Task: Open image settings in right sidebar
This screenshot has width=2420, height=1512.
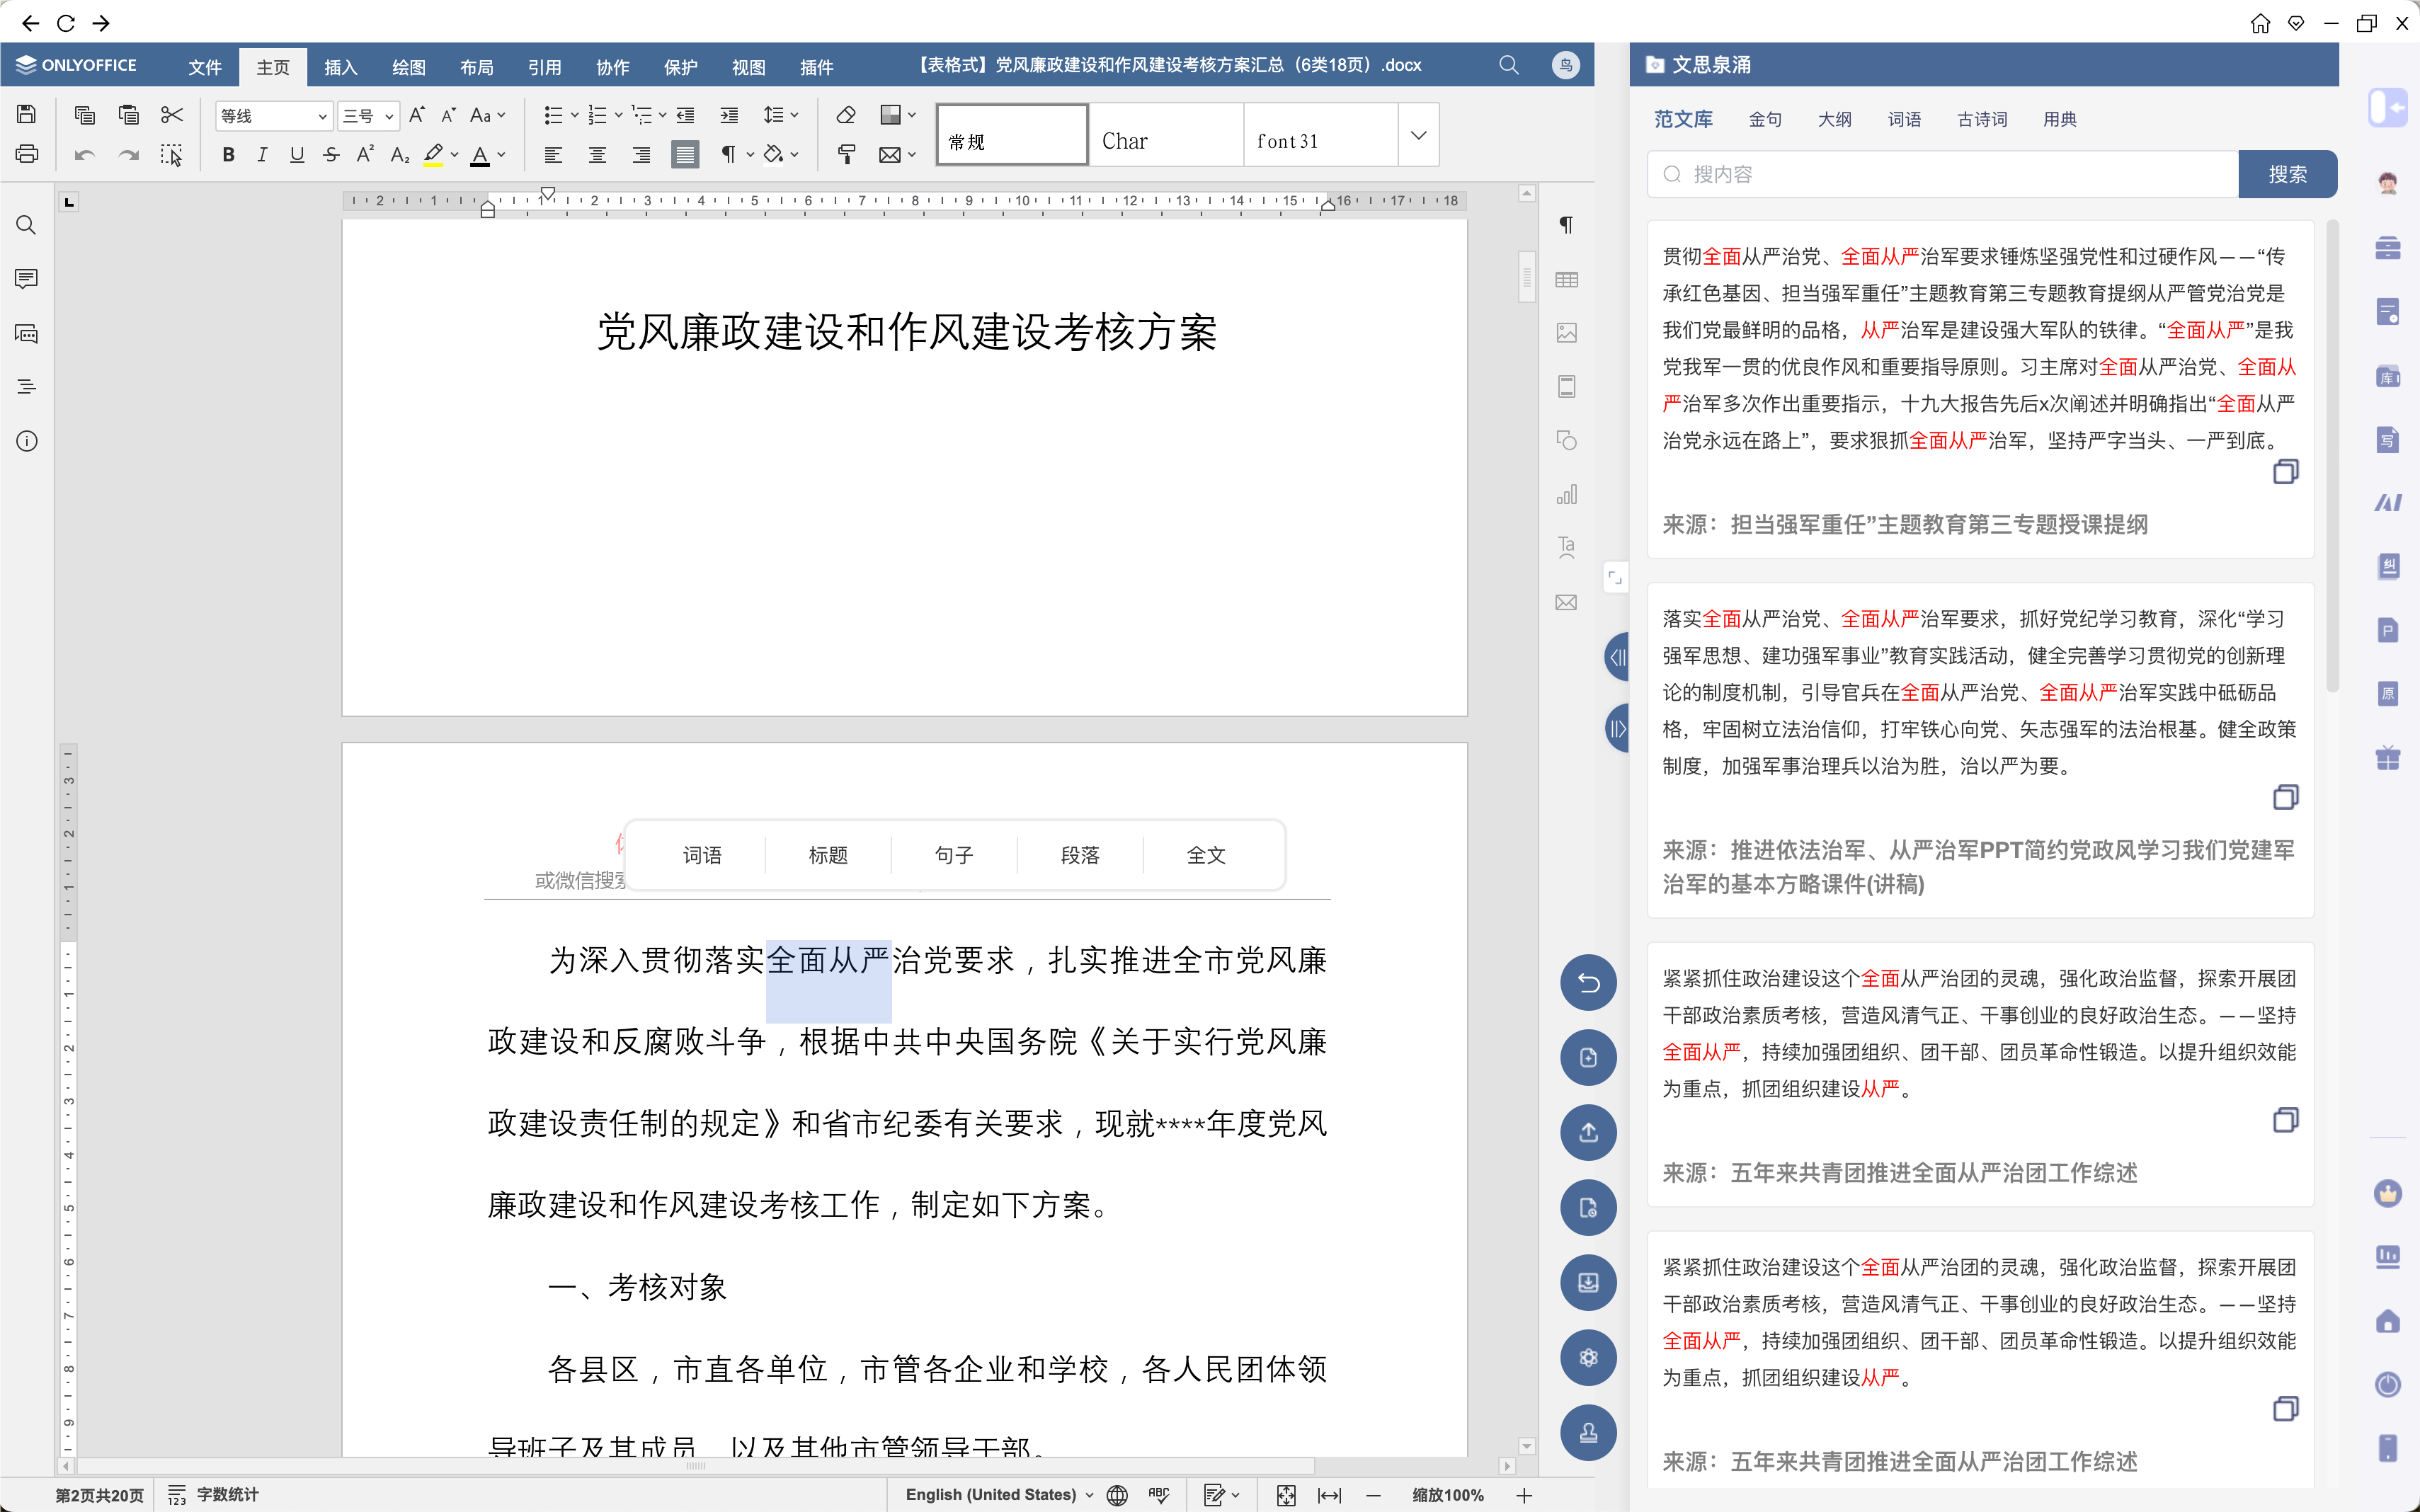Action: [x=1566, y=333]
